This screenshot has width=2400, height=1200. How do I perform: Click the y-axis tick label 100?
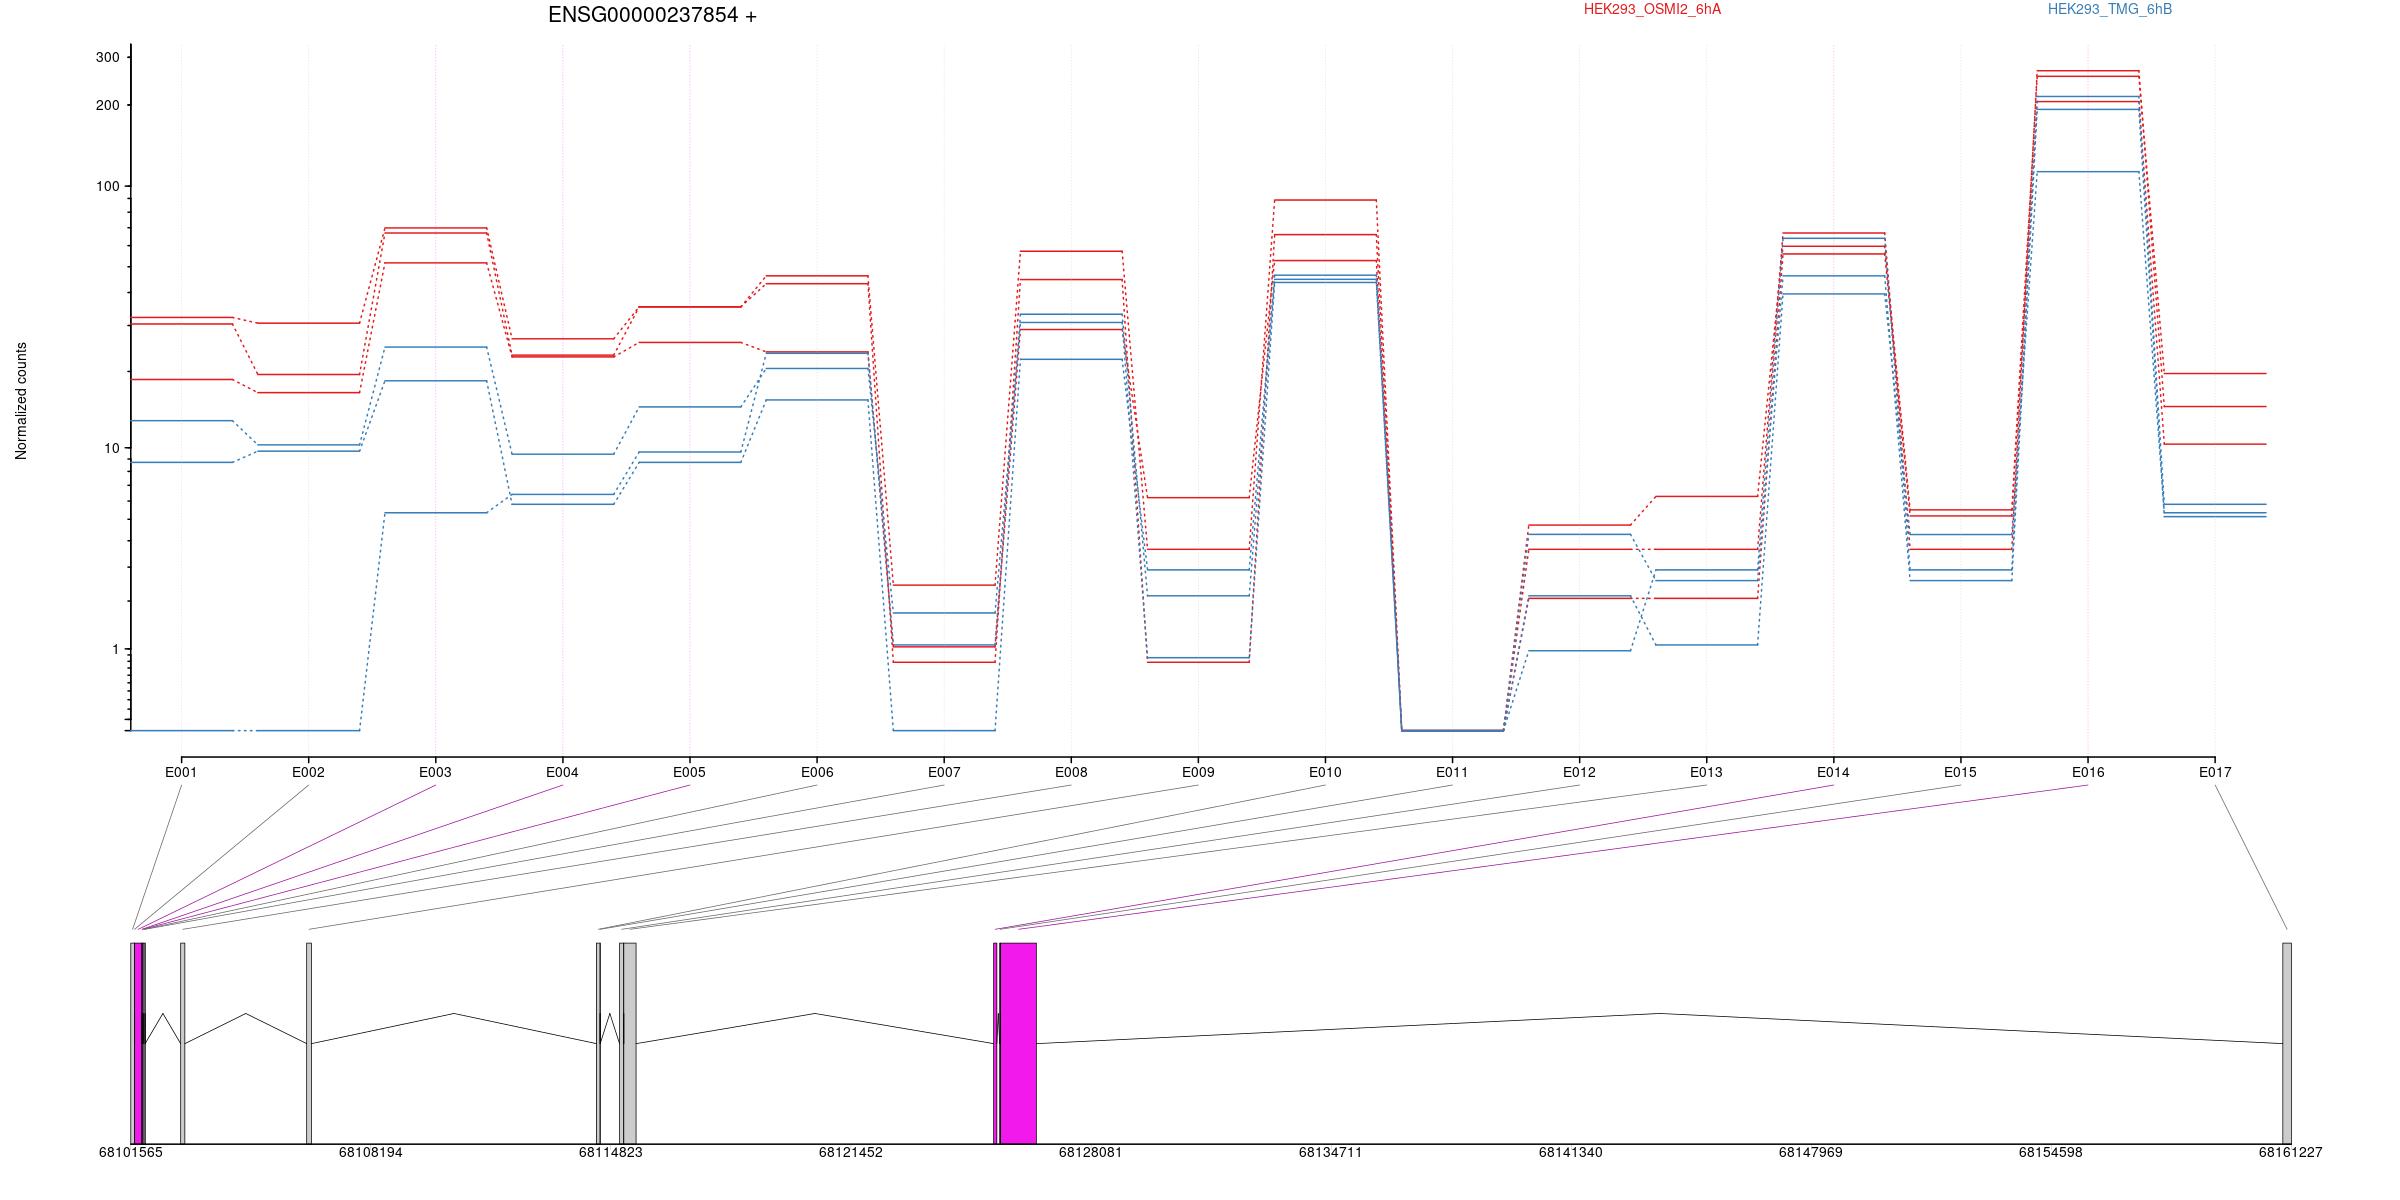click(x=107, y=186)
